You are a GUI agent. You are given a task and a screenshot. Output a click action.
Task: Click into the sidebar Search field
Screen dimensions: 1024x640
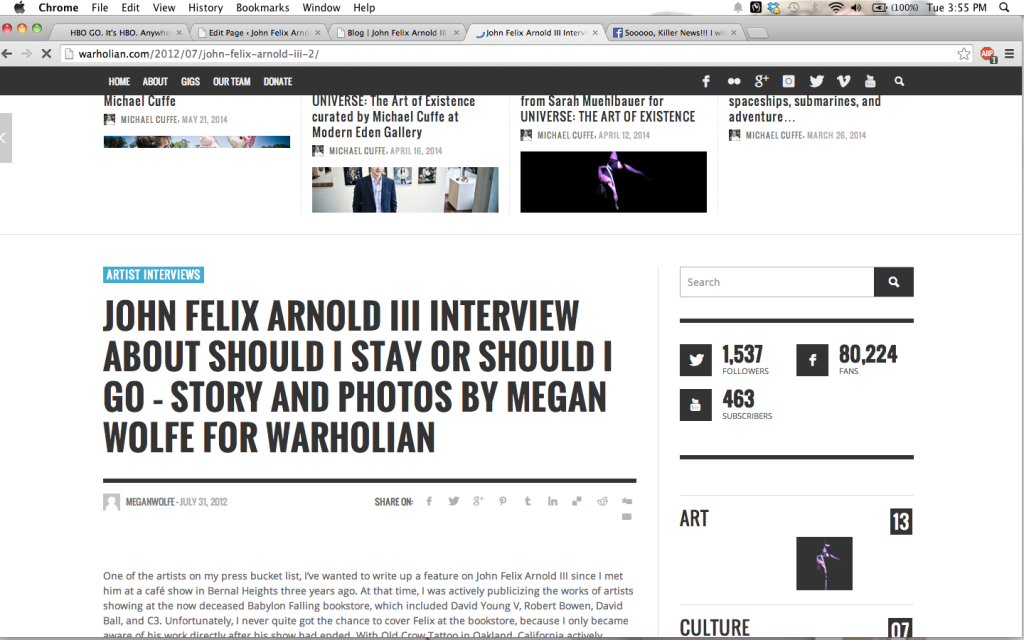(777, 282)
